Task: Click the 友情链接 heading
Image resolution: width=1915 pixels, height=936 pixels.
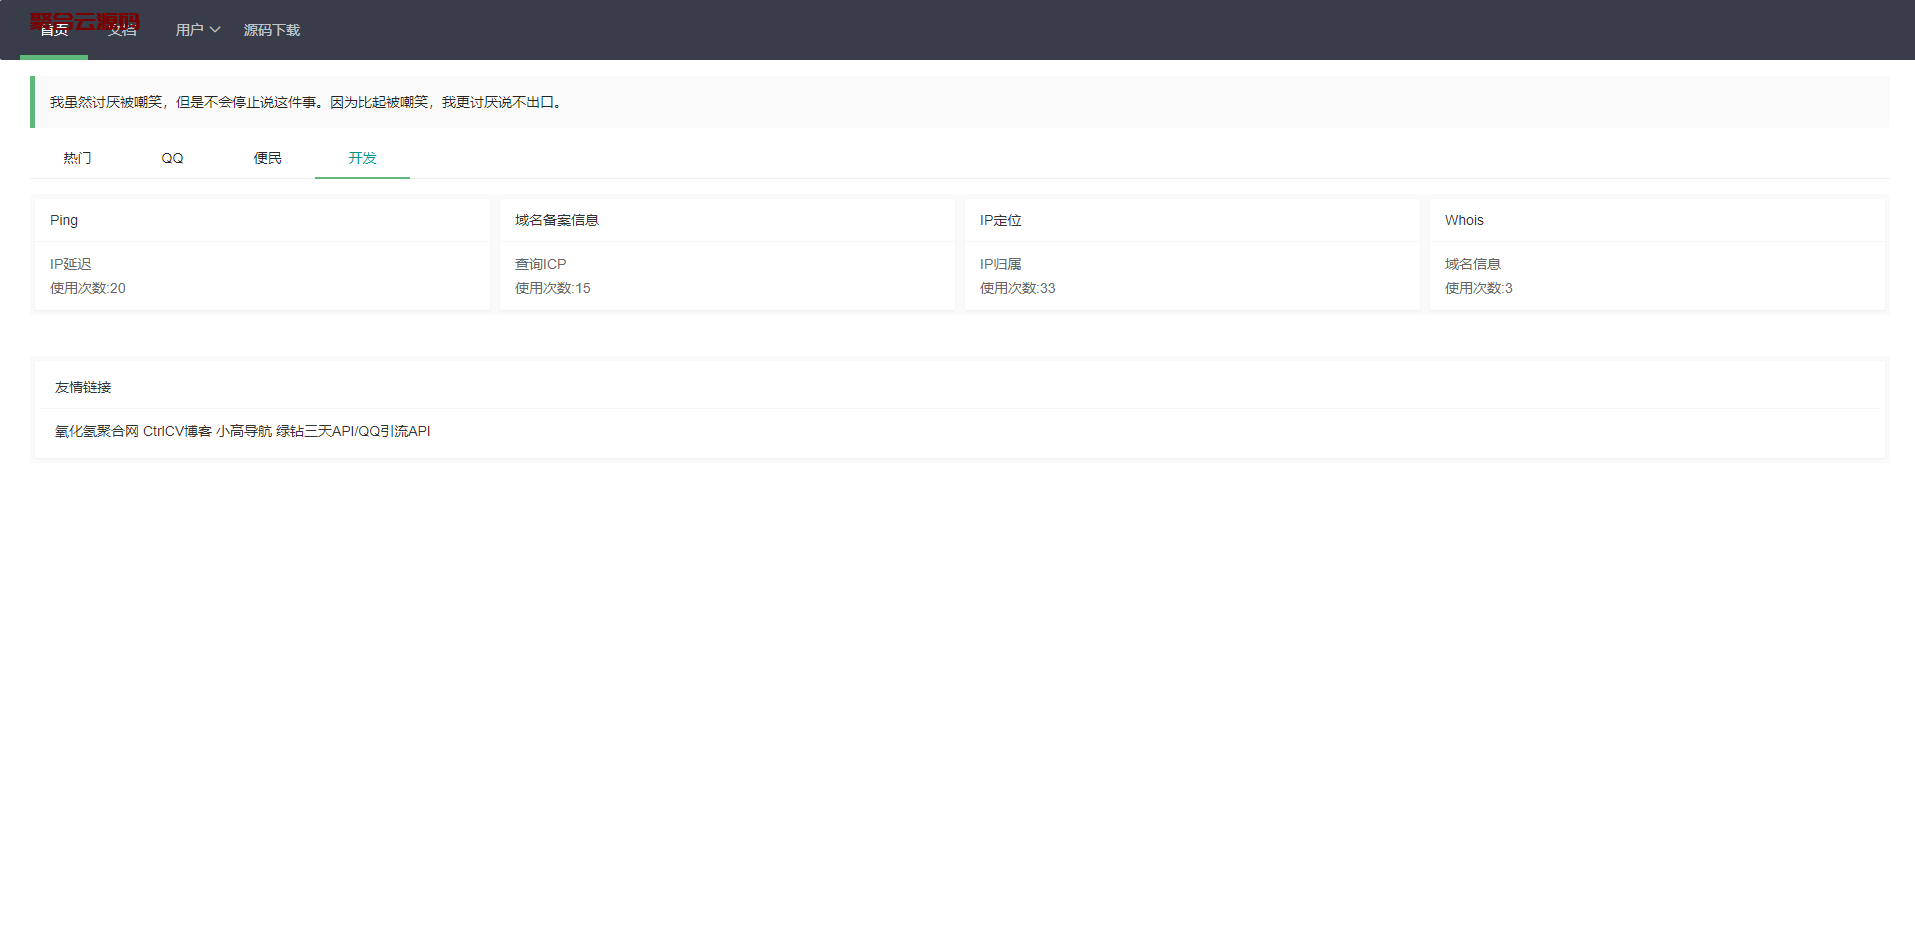Action: click(83, 387)
